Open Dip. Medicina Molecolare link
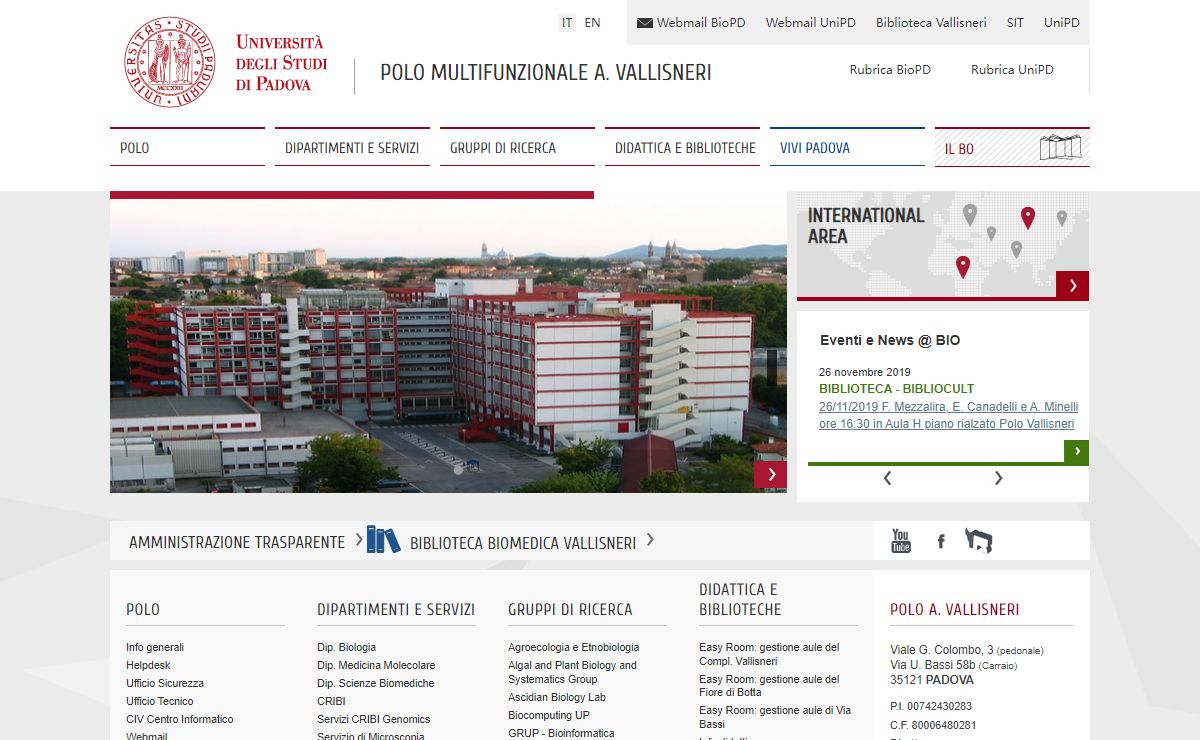The image size is (1200, 740). click(376, 665)
